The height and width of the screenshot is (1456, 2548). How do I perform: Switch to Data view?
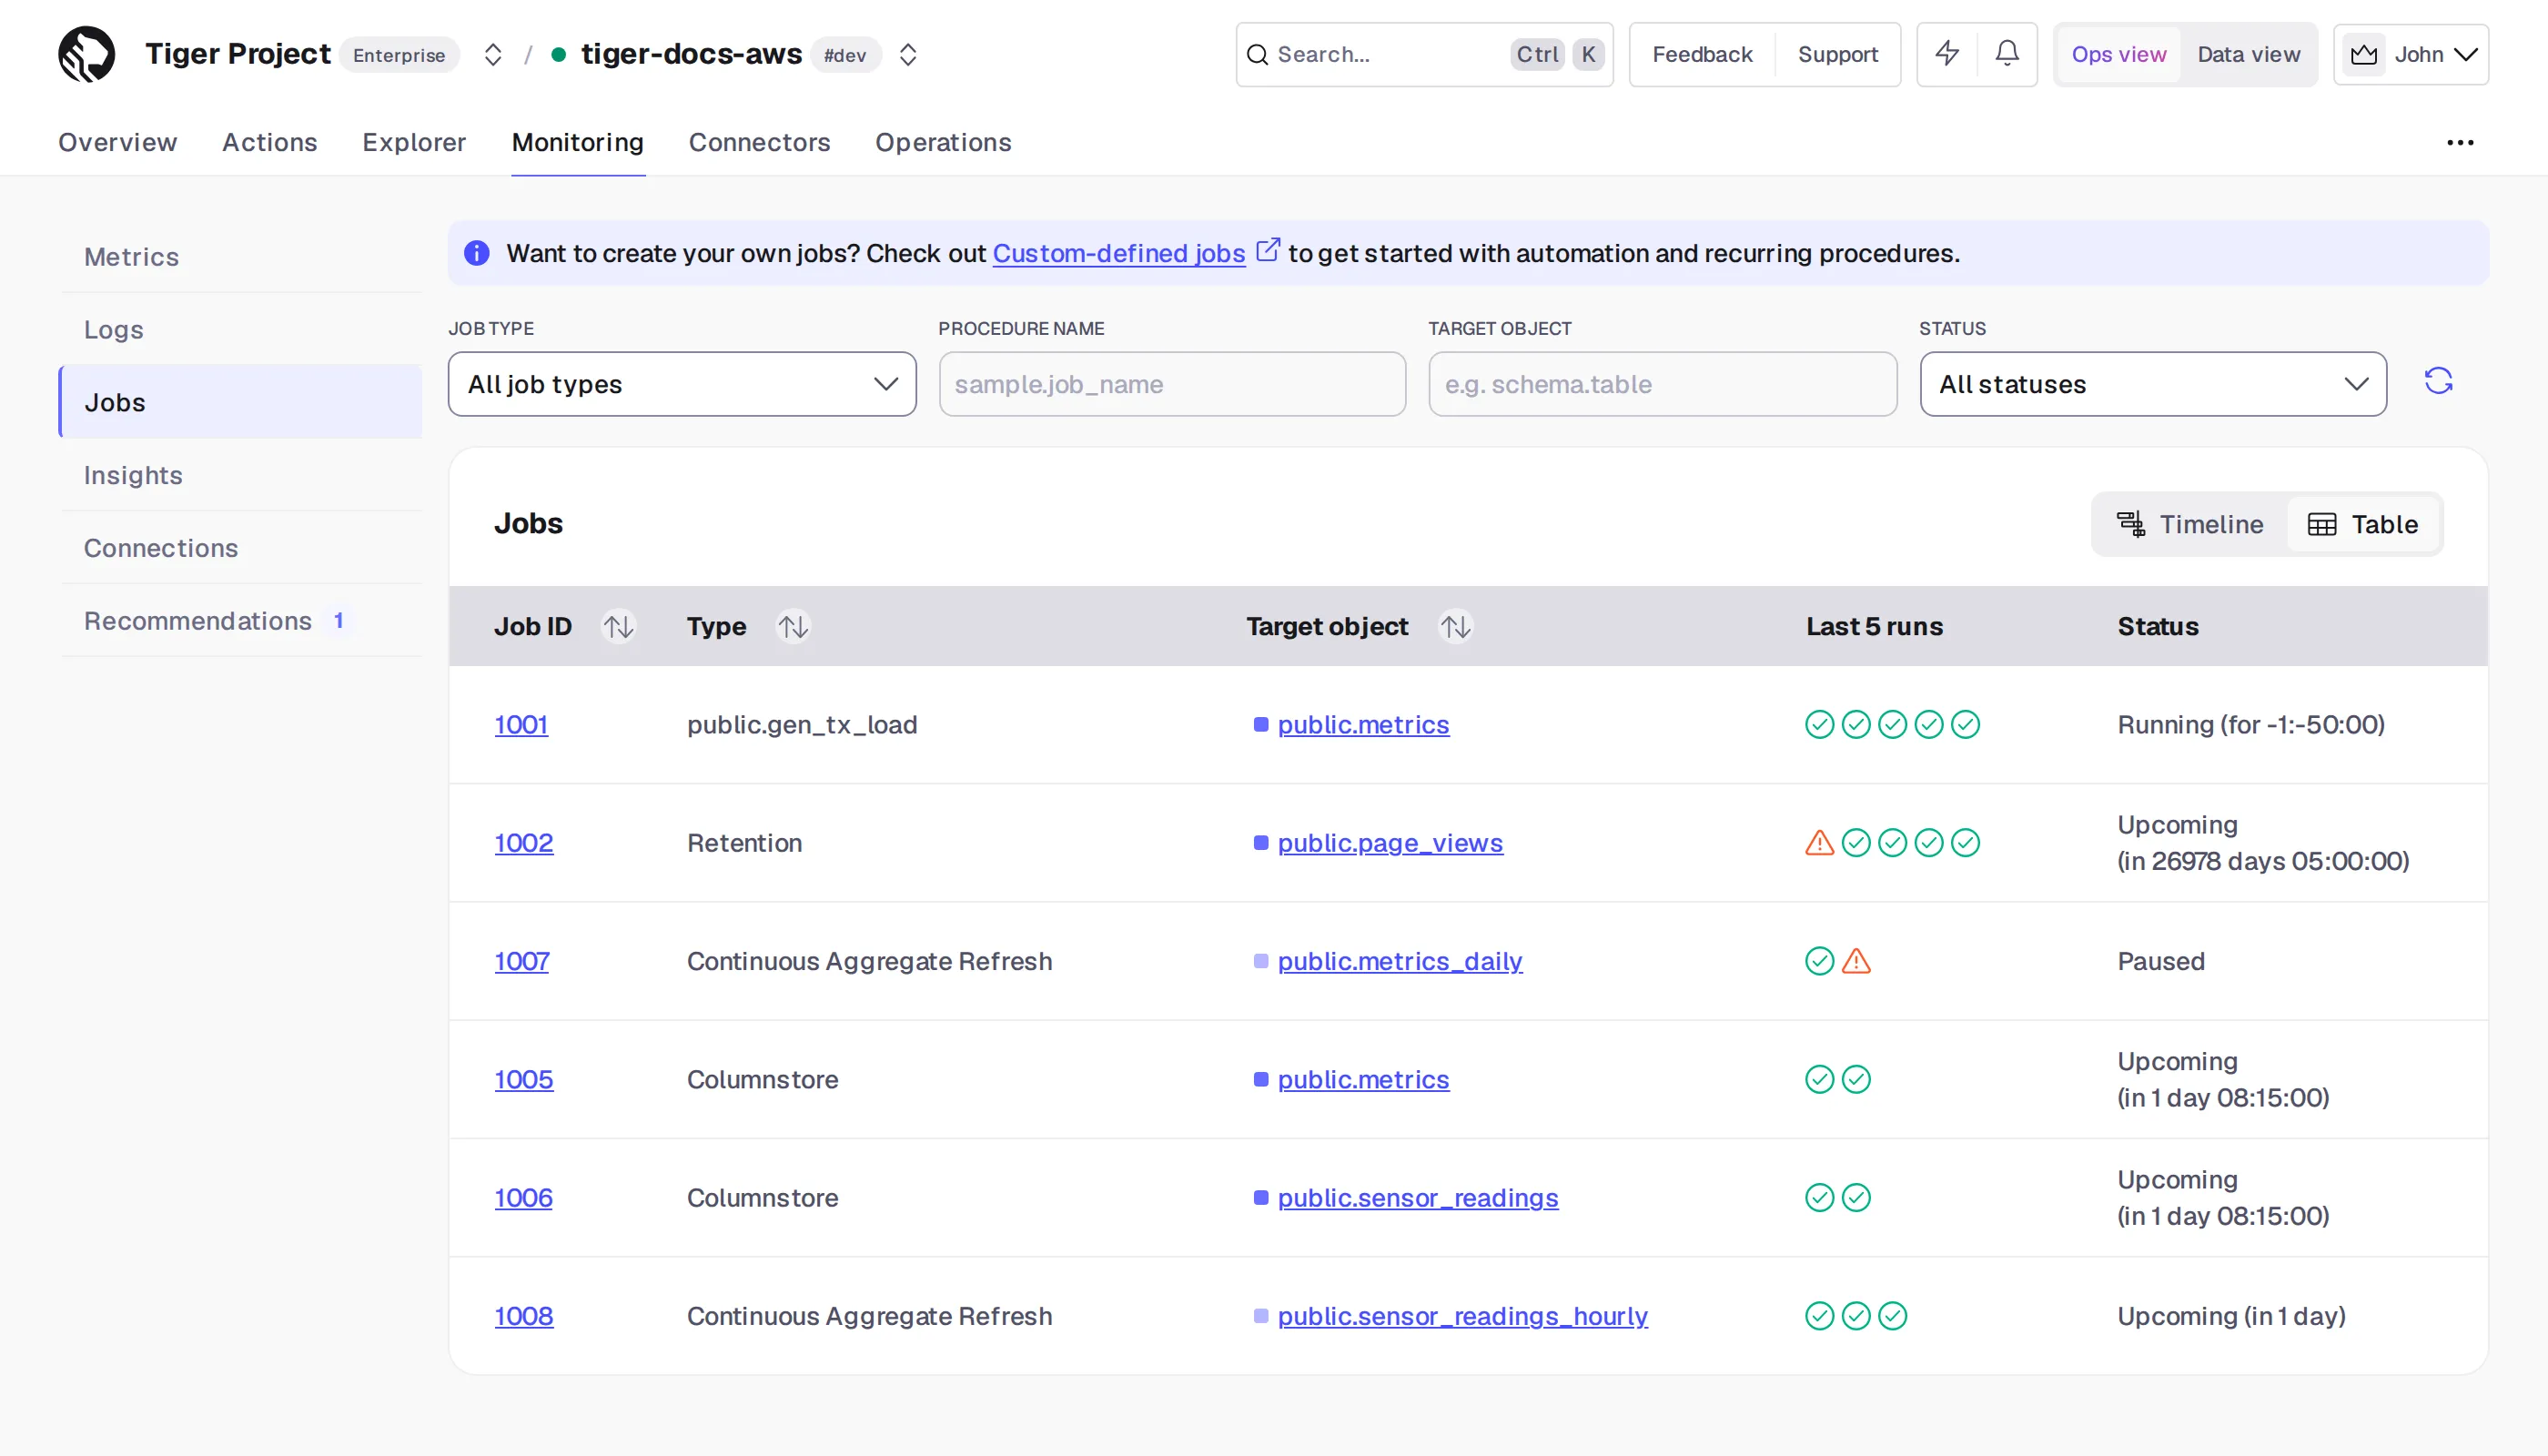[x=2248, y=54]
